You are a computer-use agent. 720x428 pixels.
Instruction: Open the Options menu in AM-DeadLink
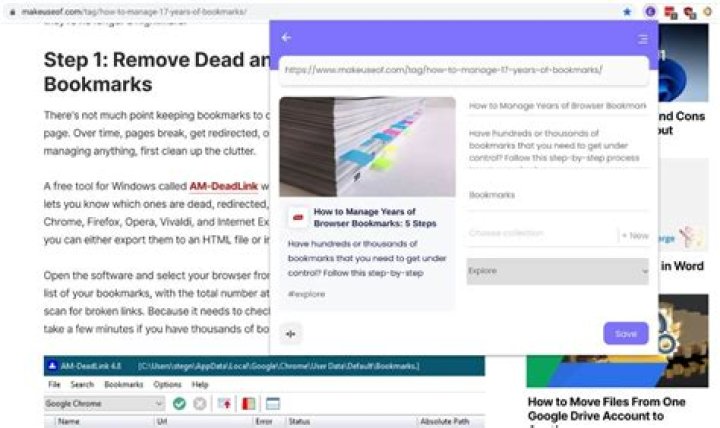[168, 384]
